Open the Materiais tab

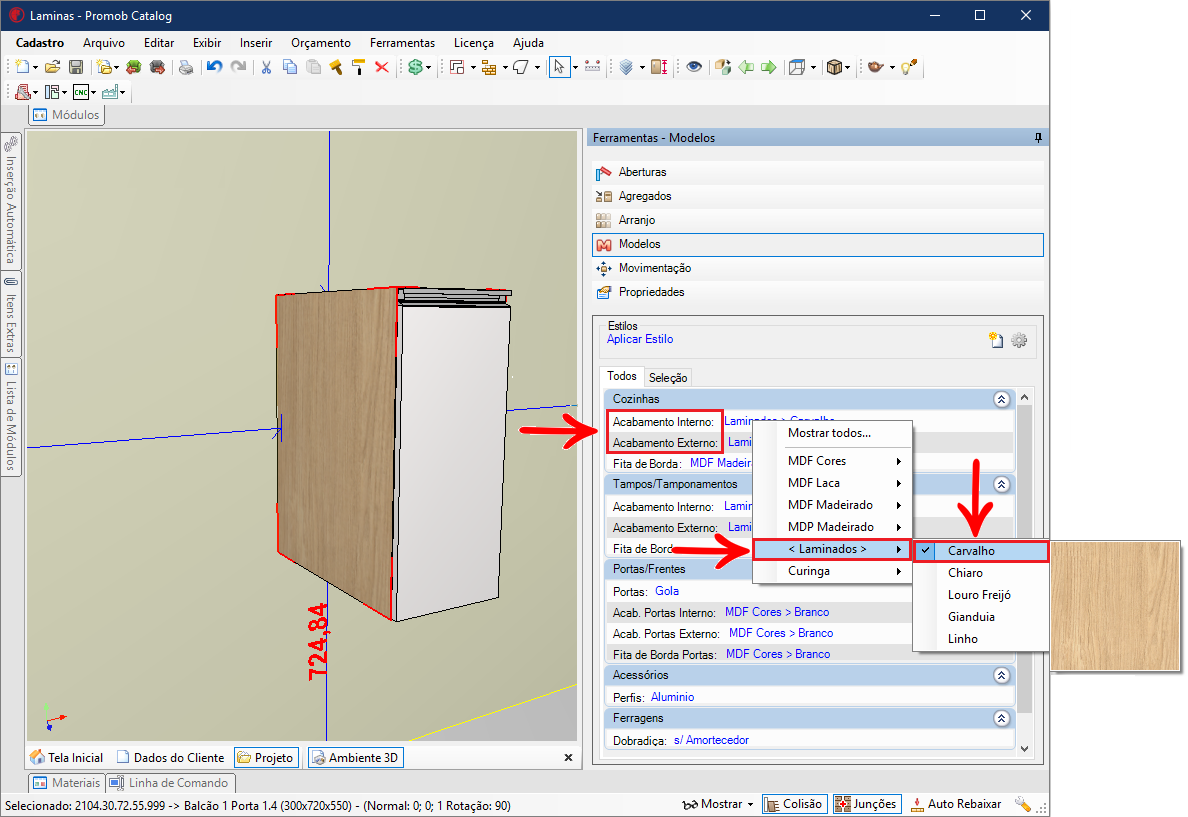[x=67, y=783]
